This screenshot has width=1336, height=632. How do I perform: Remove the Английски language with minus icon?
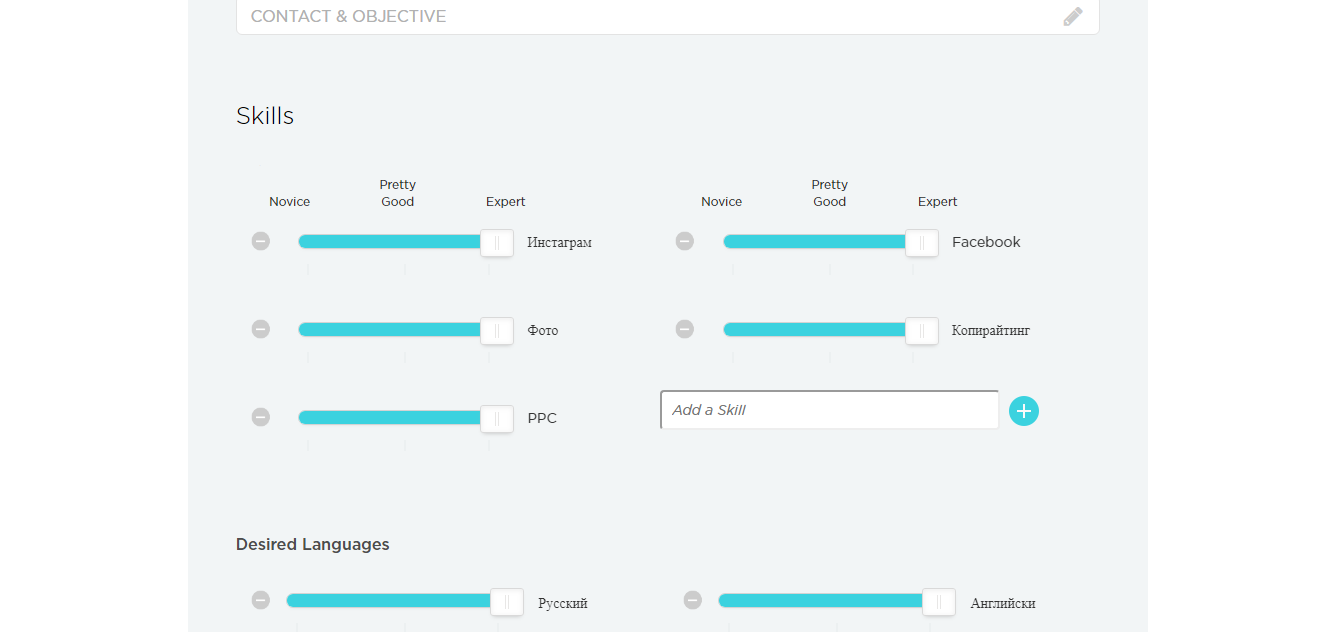point(693,600)
